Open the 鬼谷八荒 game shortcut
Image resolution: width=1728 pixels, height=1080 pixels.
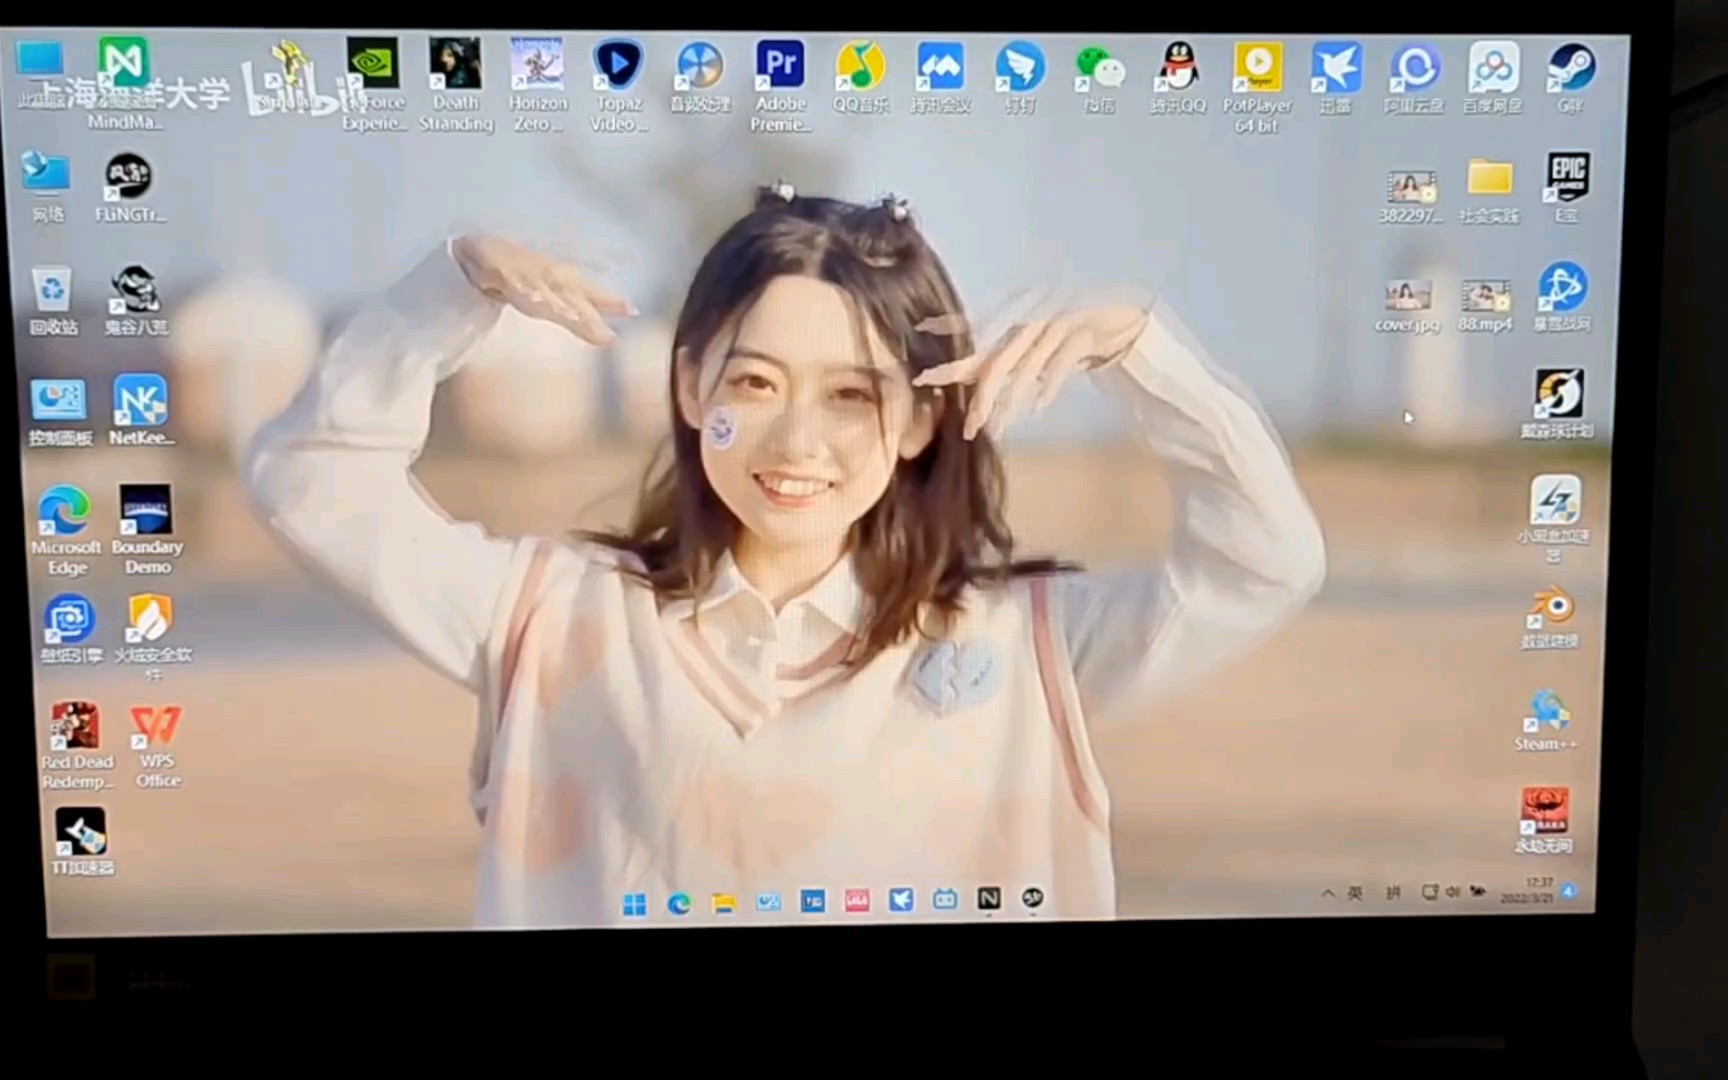pos(136,300)
